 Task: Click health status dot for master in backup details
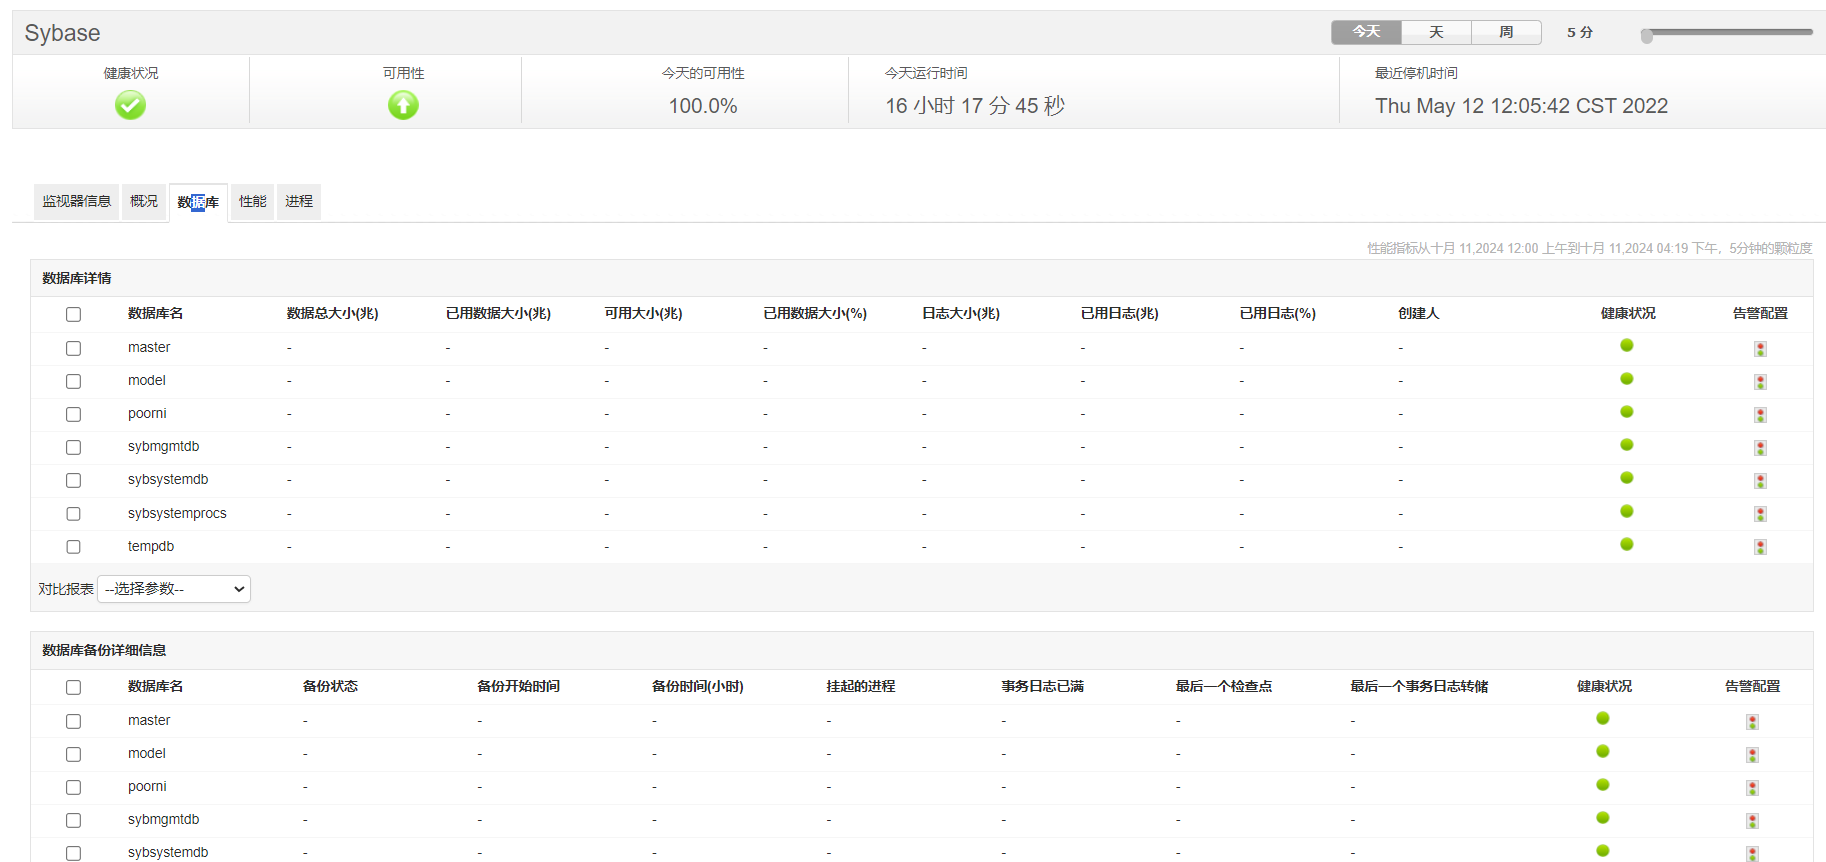point(1603,718)
